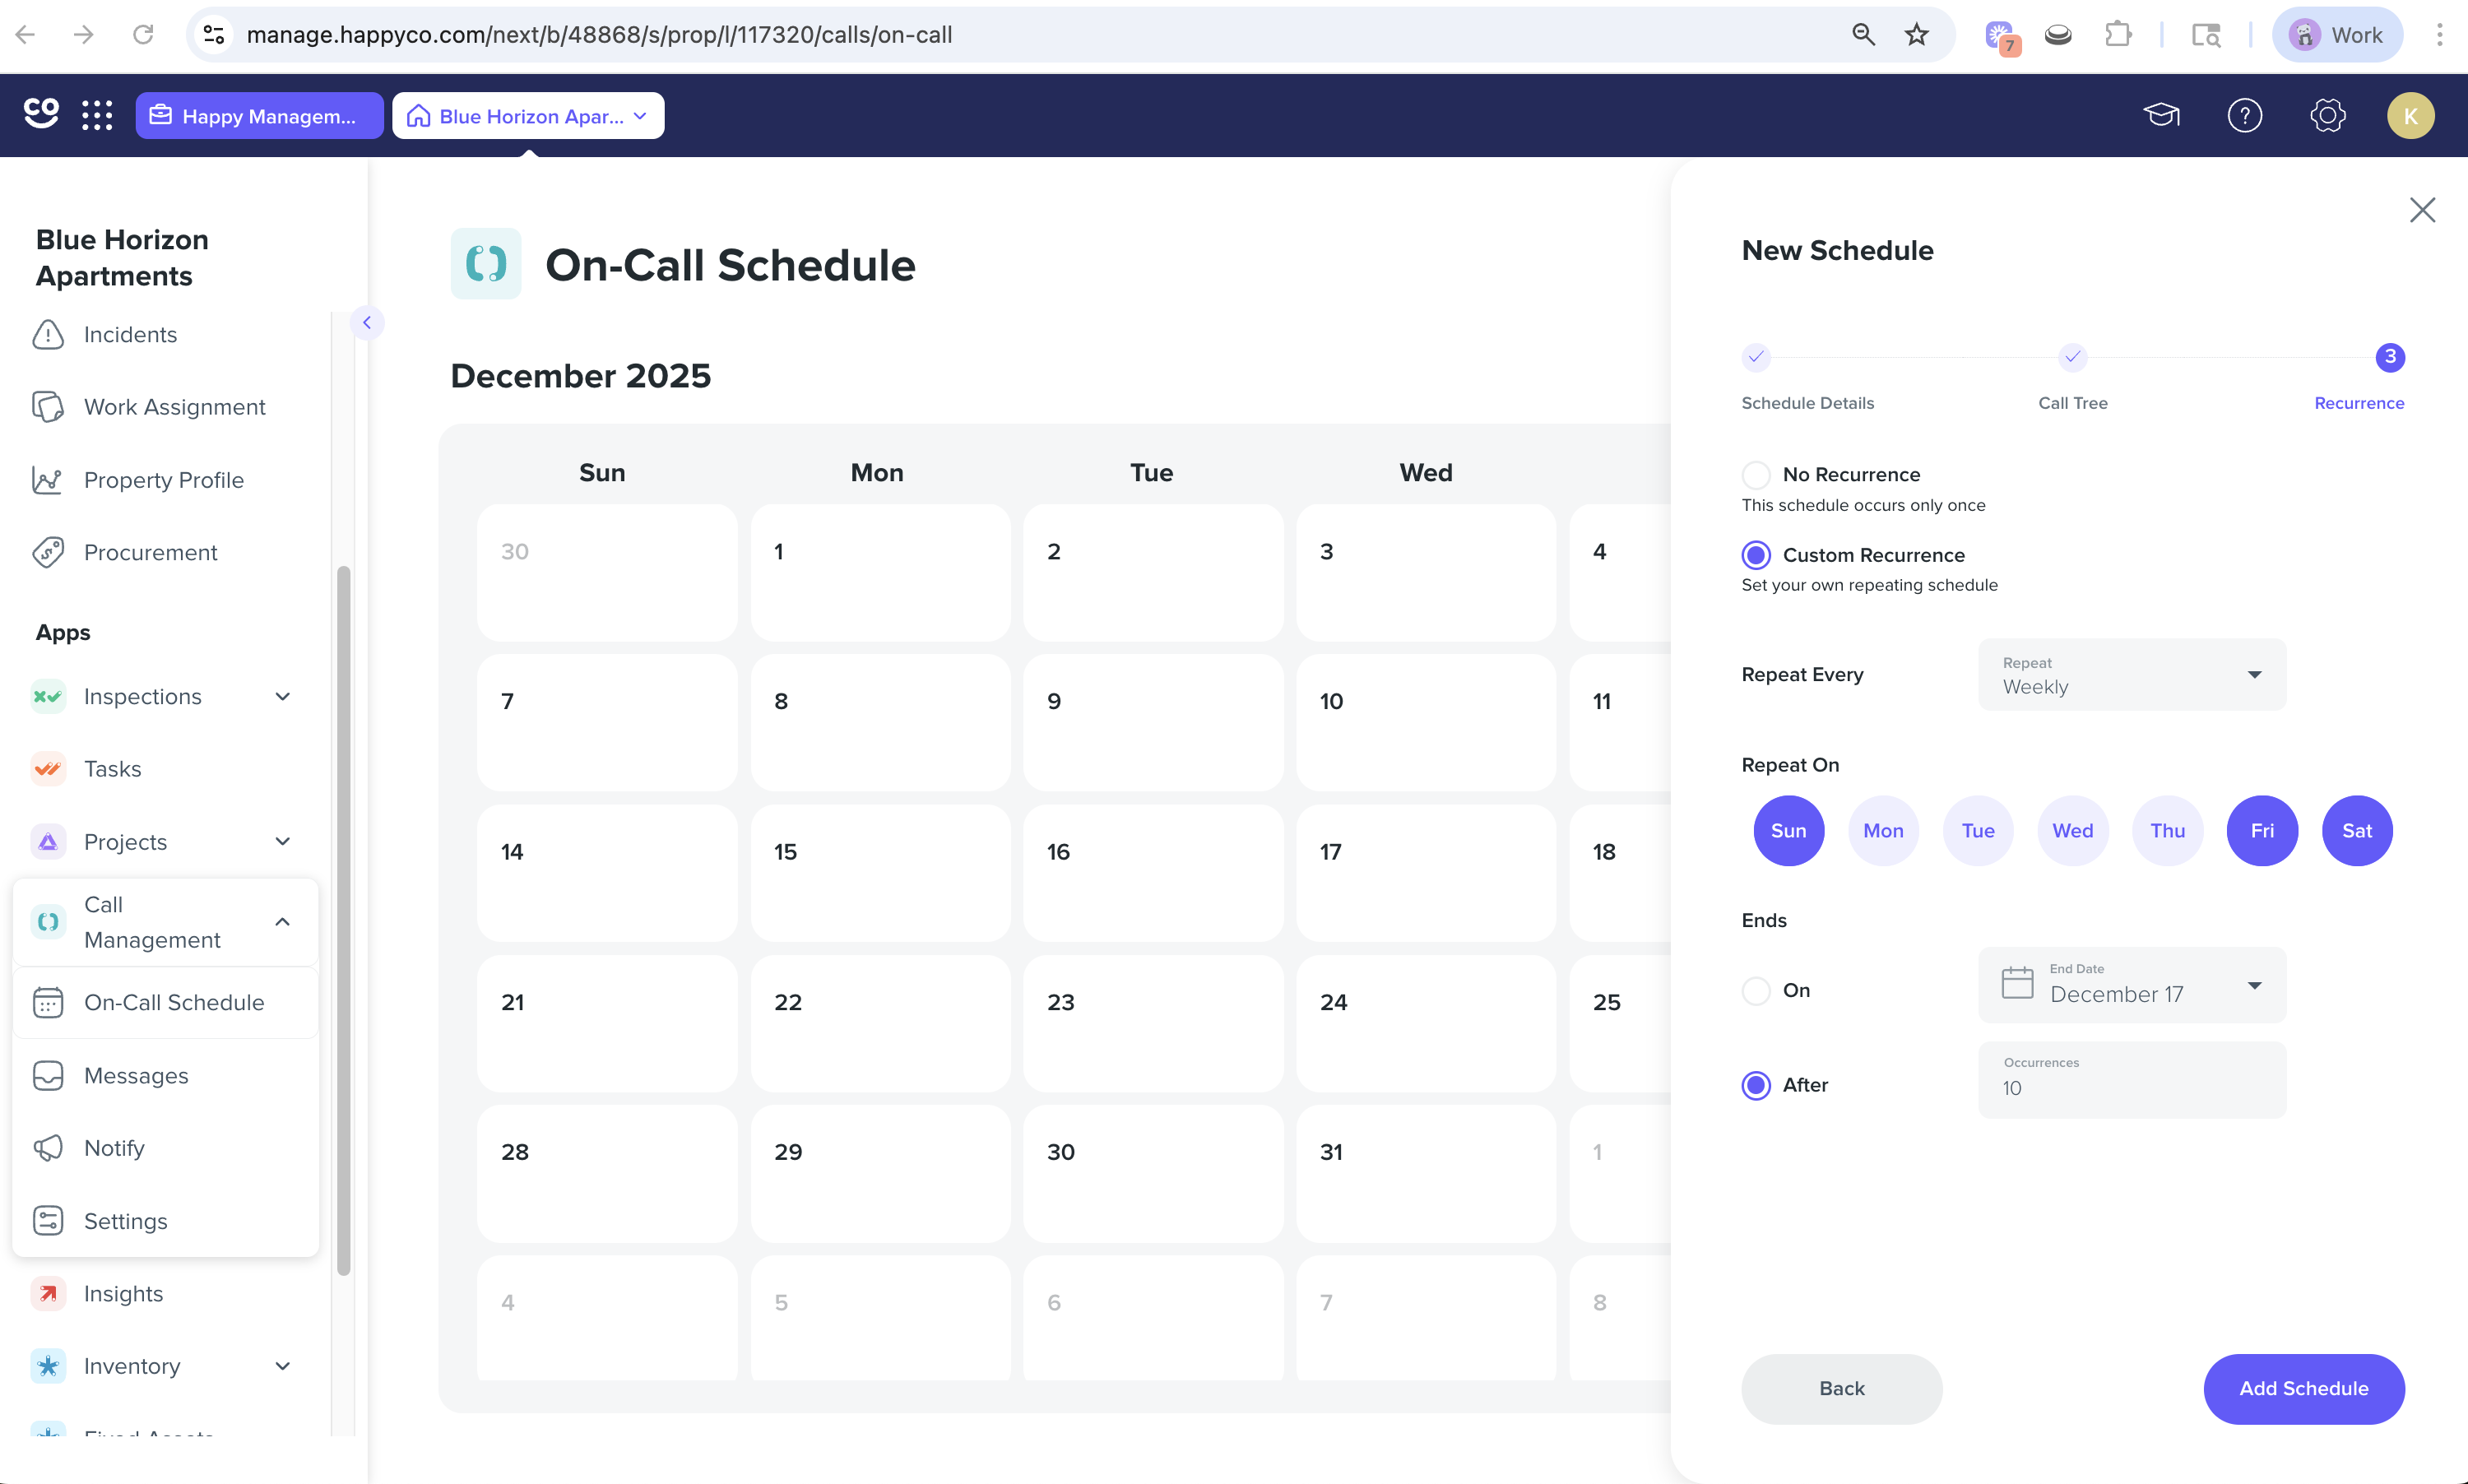Select the Ends On radio button

point(1756,990)
